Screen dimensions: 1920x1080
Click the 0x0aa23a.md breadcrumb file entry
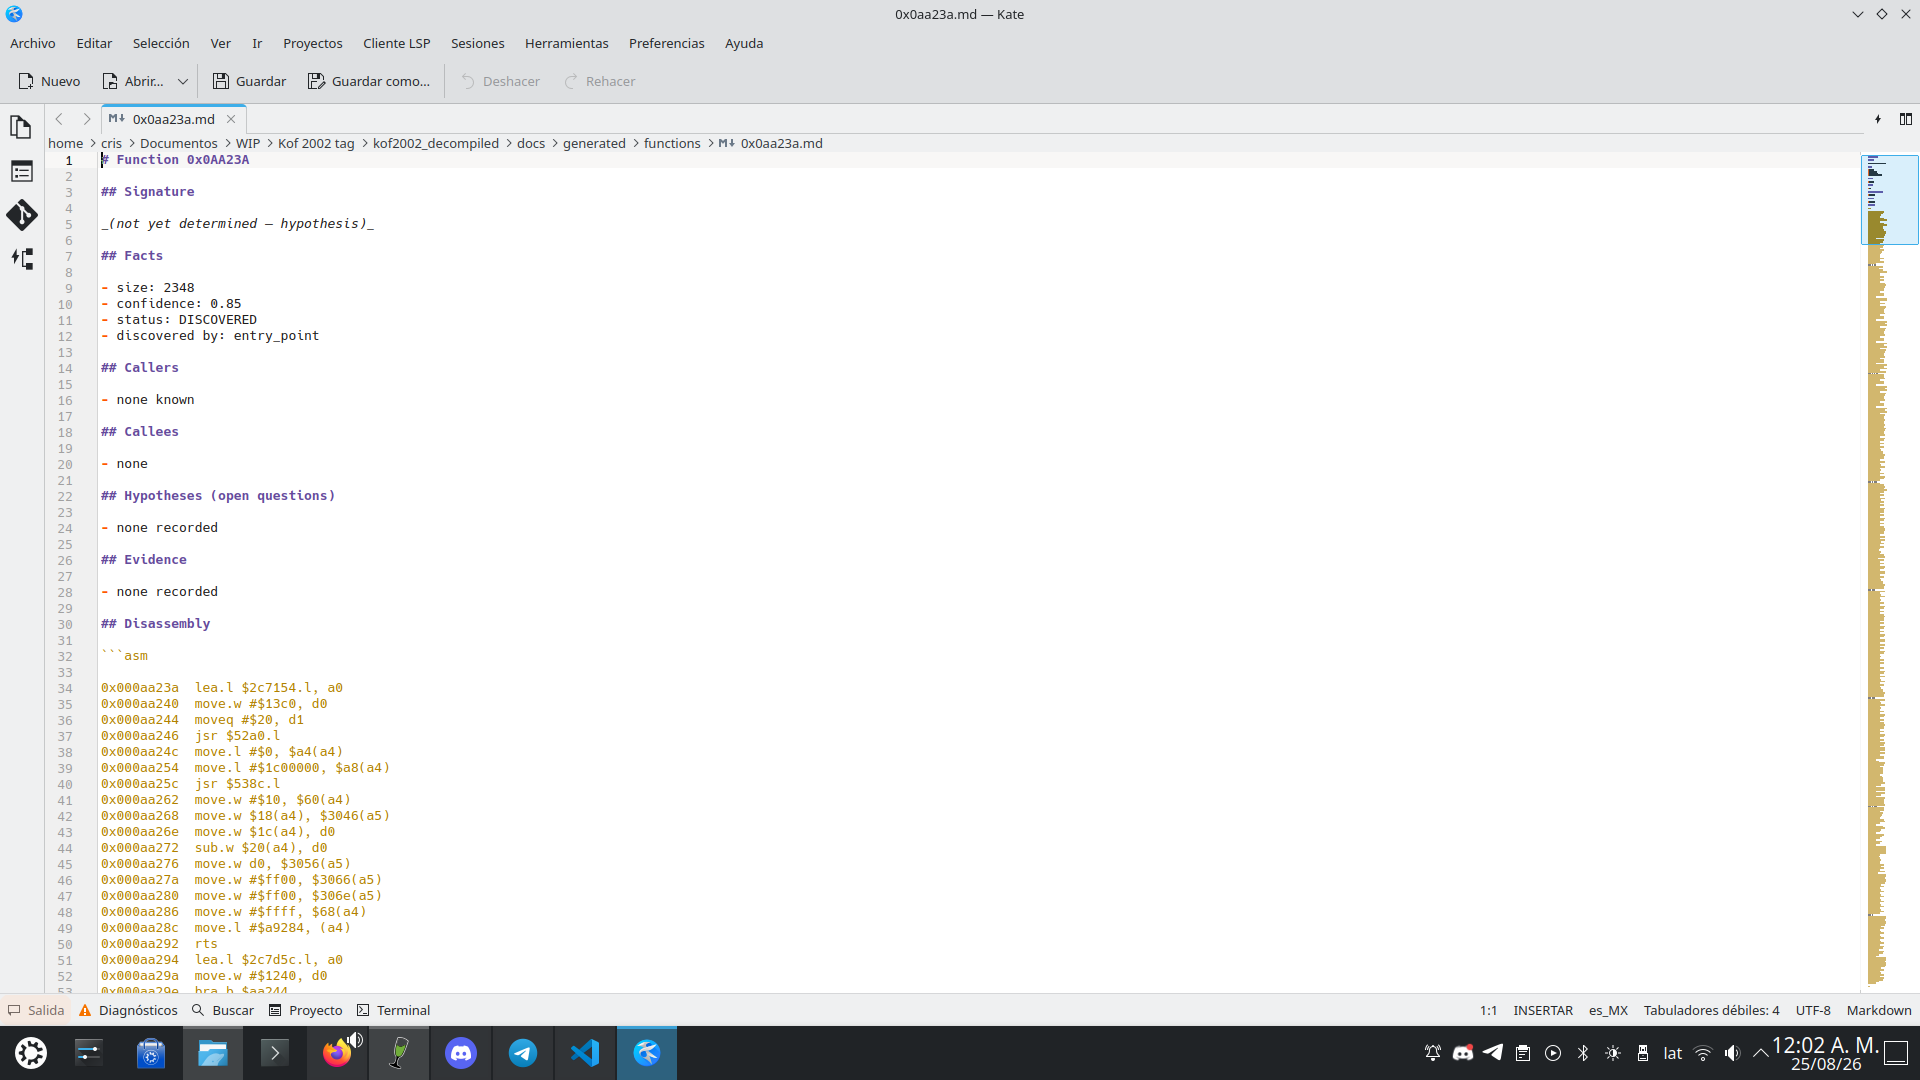click(771, 143)
